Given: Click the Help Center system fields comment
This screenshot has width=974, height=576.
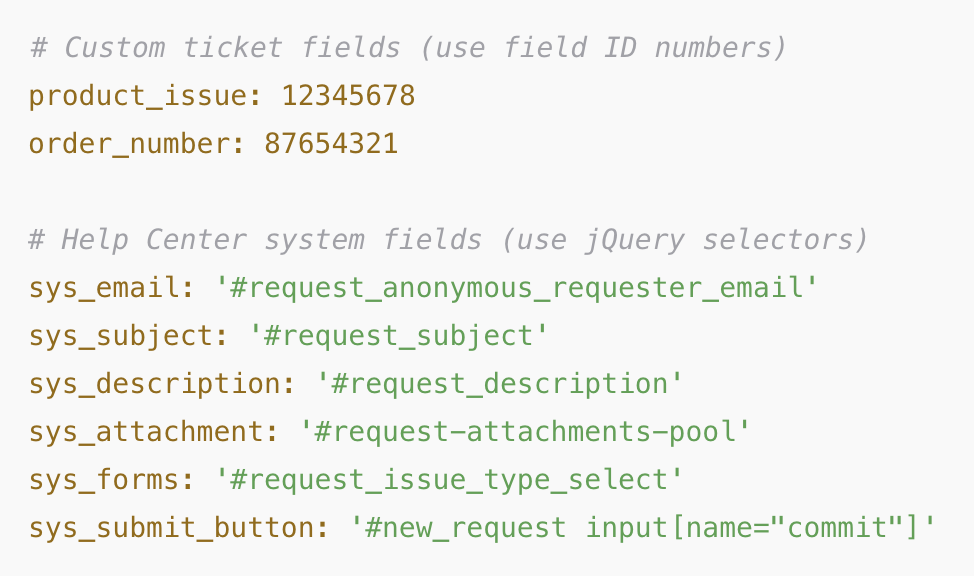Looking at the screenshot, I should click(x=448, y=240).
